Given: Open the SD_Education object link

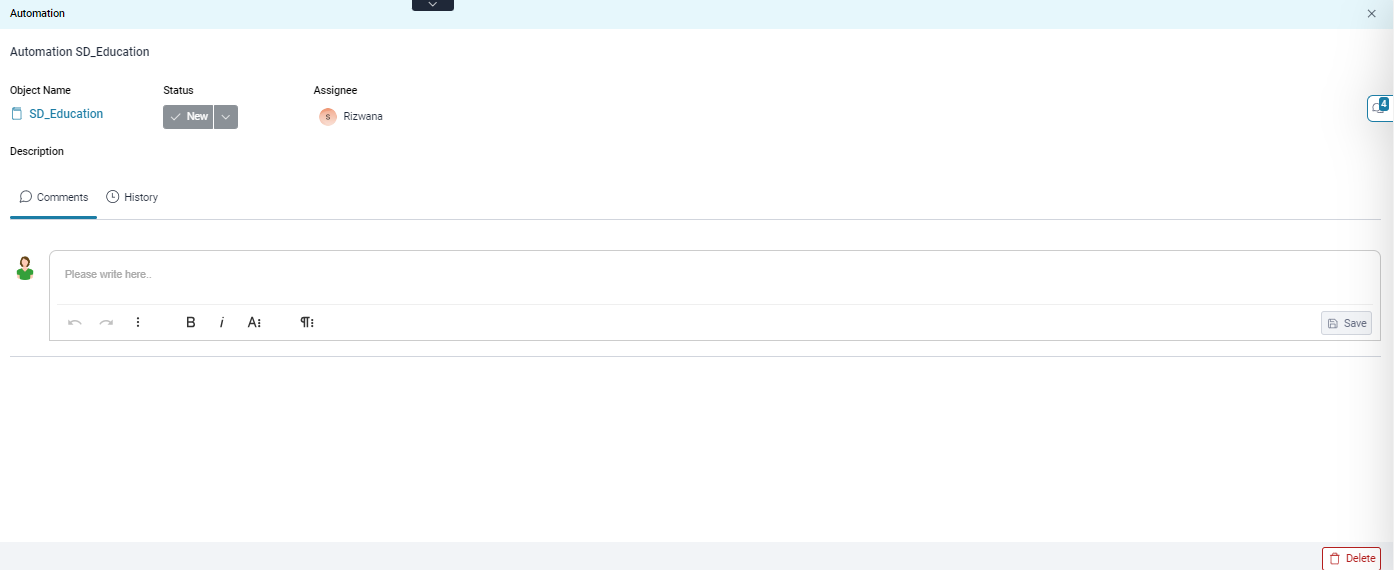Looking at the screenshot, I should point(66,114).
